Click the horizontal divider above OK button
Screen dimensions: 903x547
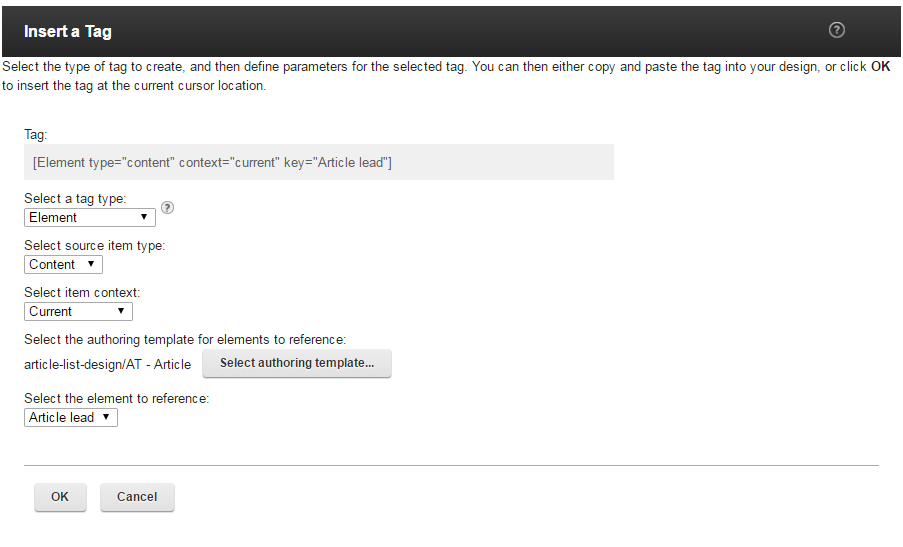click(451, 465)
